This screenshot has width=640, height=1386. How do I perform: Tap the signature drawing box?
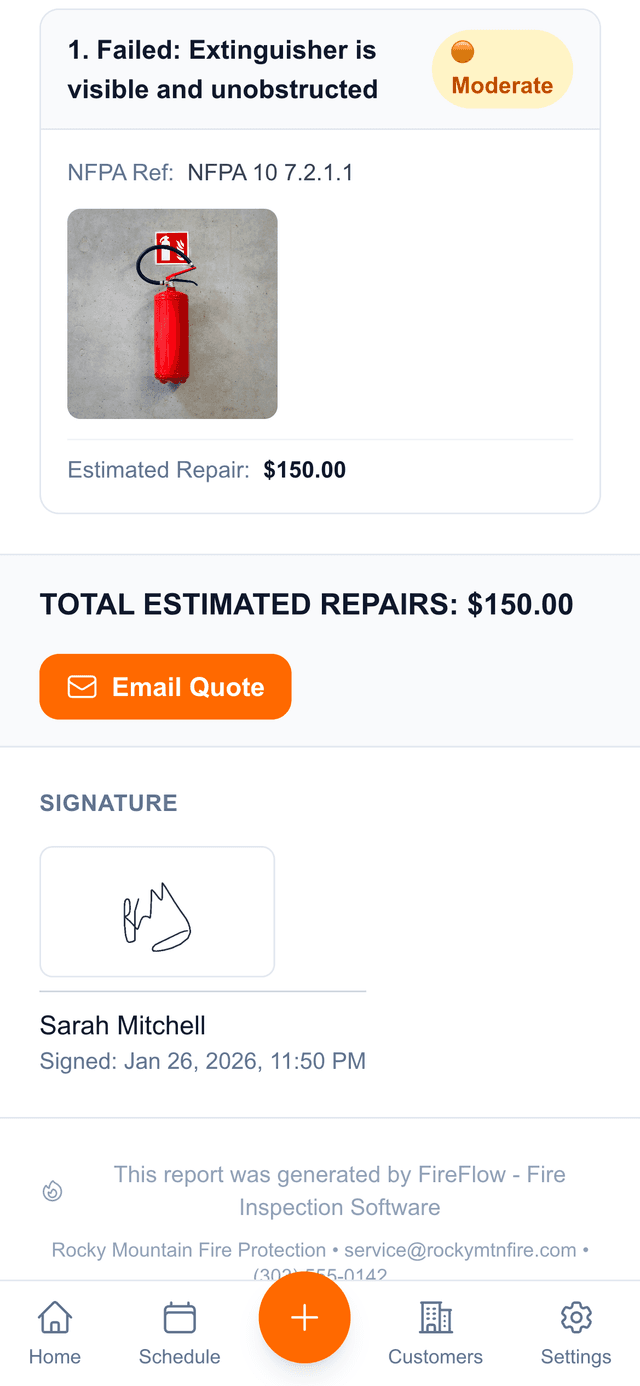click(x=157, y=911)
